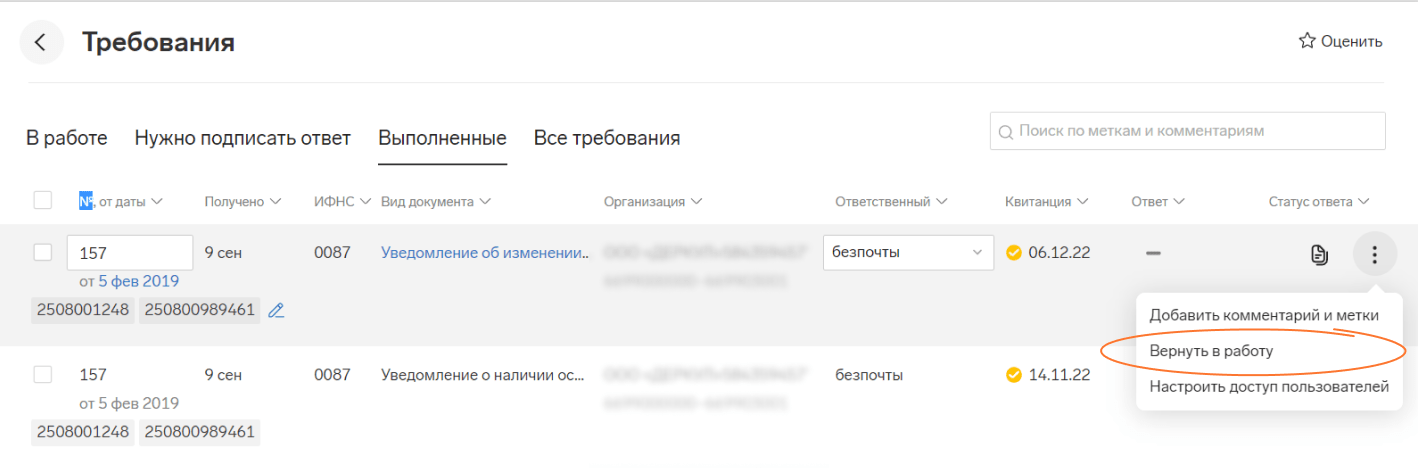
Task: Go back with the arrow button
Action: click(41, 43)
